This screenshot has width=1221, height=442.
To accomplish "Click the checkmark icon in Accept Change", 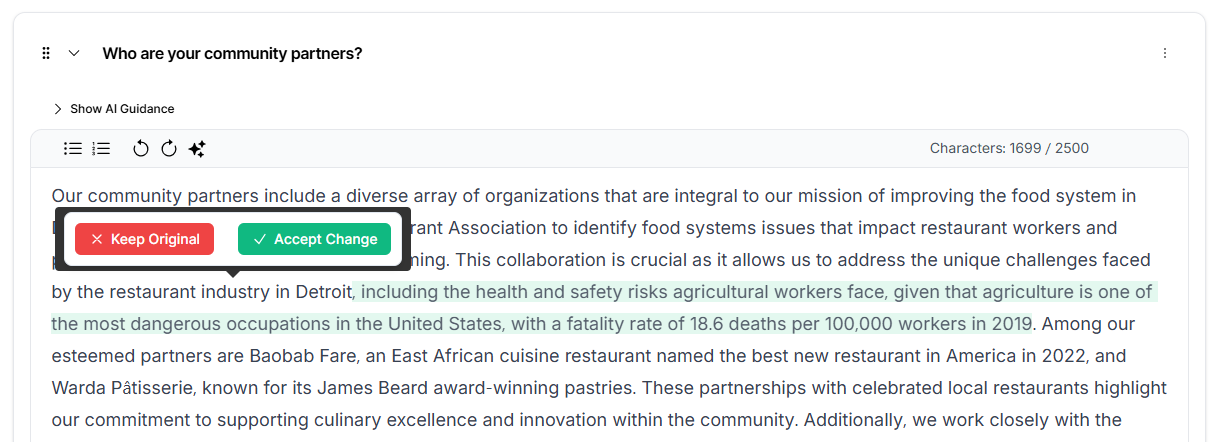I will click(260, 239).
